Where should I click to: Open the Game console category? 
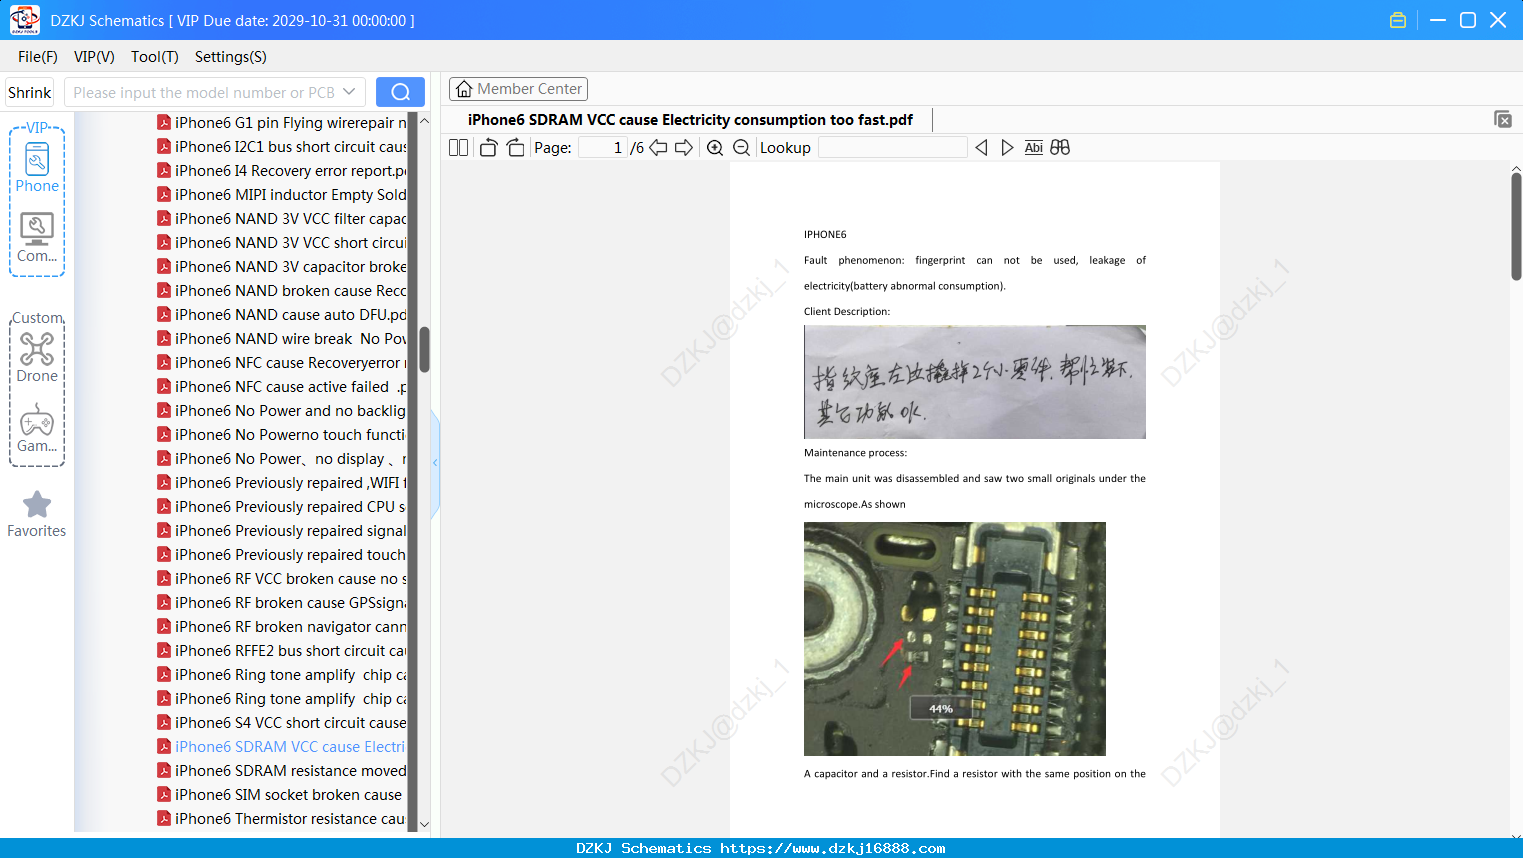(x=37, y=428)
